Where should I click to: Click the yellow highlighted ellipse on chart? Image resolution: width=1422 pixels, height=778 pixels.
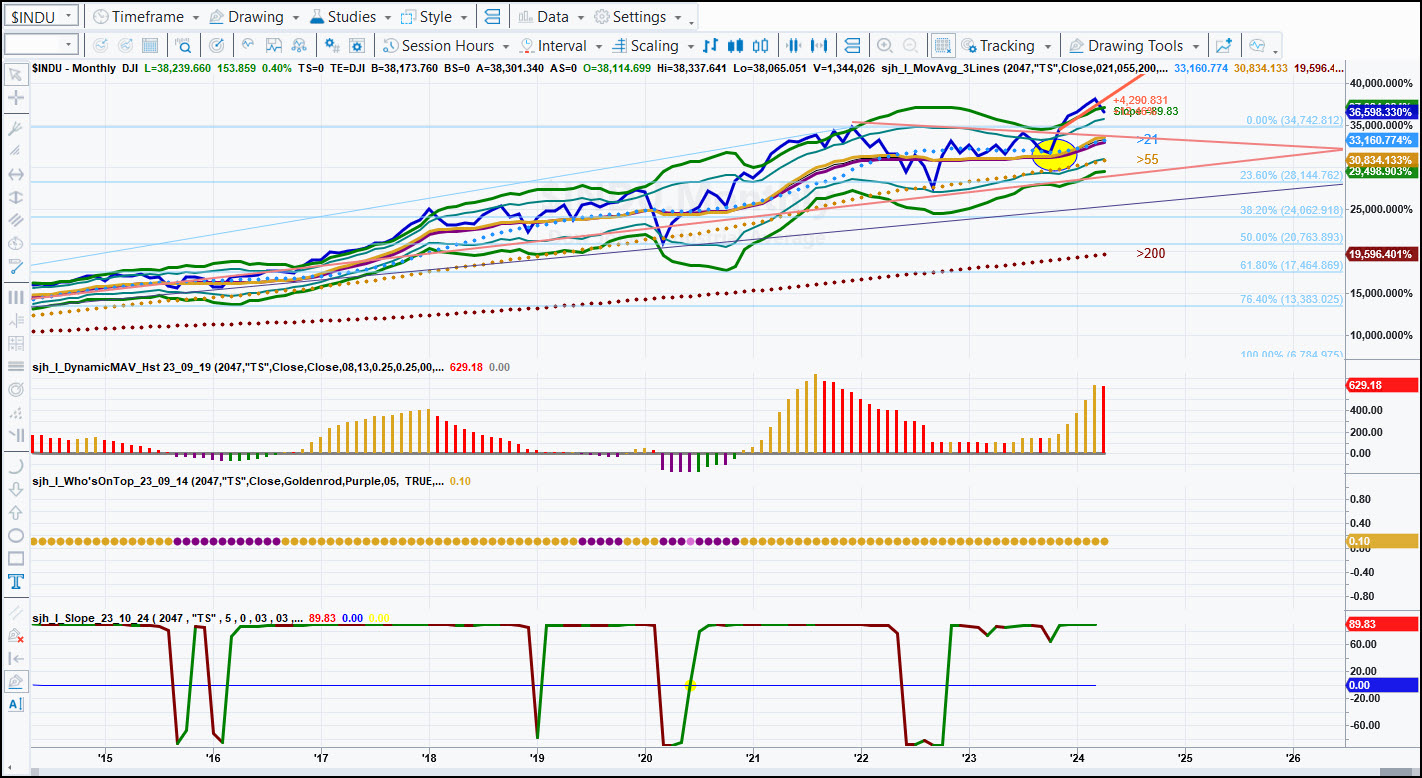1054,153
